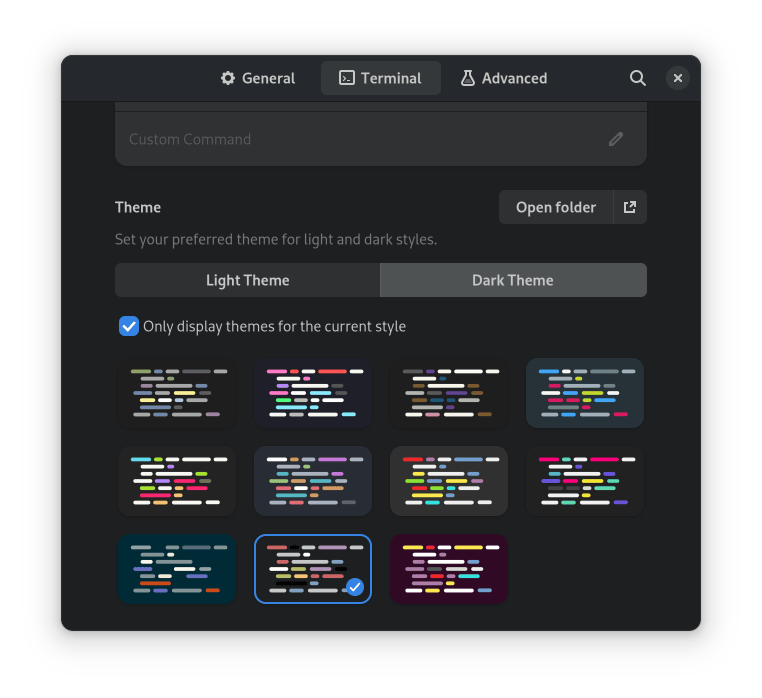Select the blue-gray theme at top right
The height and width of the screenshot is (698, 762).
pyautogui.click(x=585, y=393)
